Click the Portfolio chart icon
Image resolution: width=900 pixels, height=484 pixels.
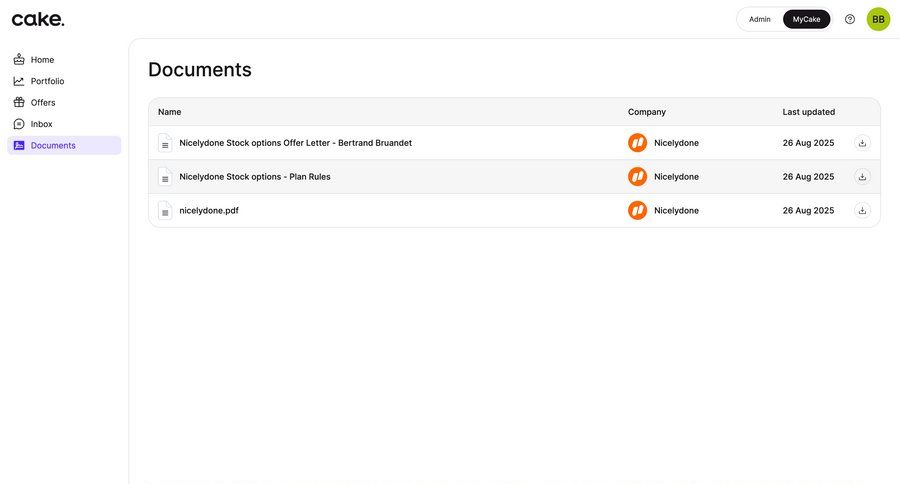19,81
